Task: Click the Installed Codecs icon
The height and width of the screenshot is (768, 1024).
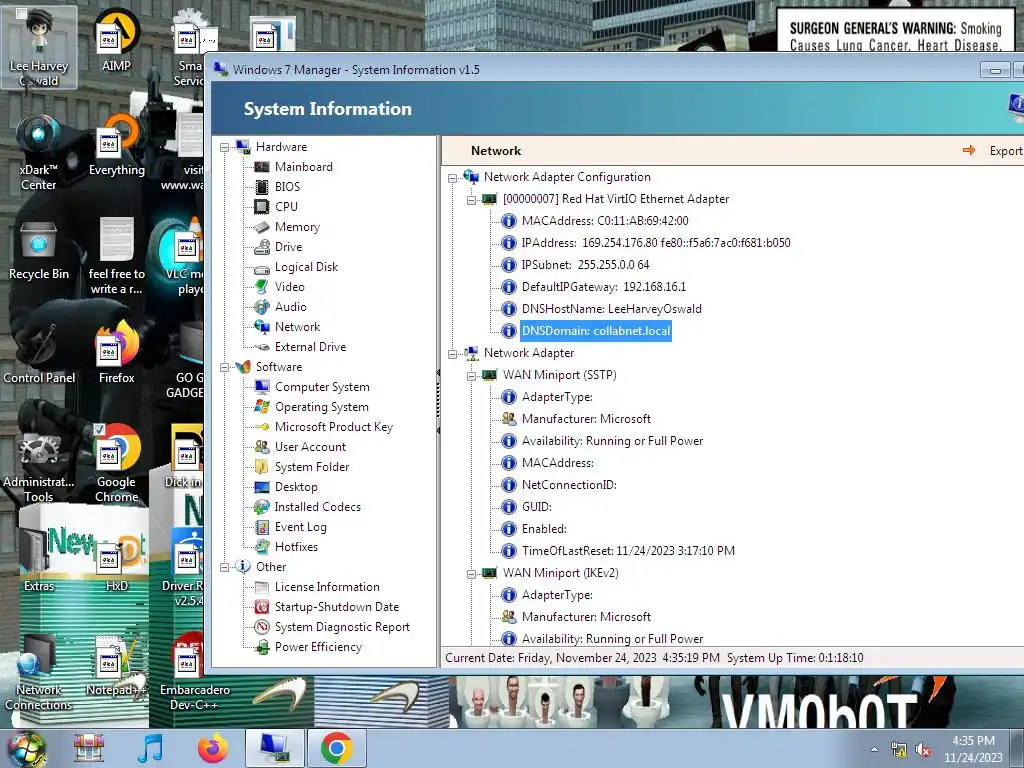Action: 261,507
